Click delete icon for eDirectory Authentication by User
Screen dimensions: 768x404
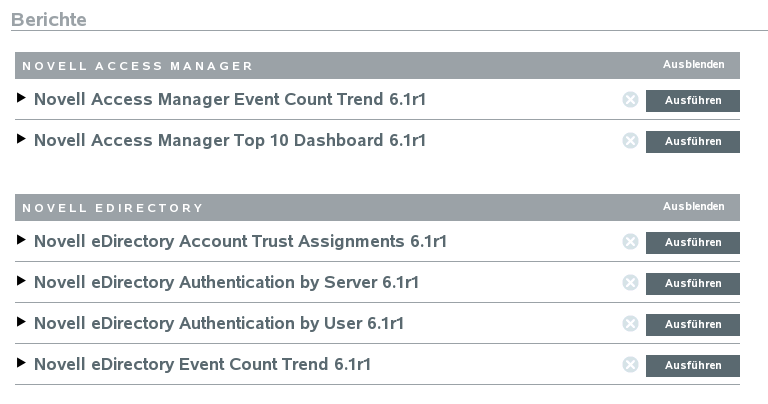(630, 324)
